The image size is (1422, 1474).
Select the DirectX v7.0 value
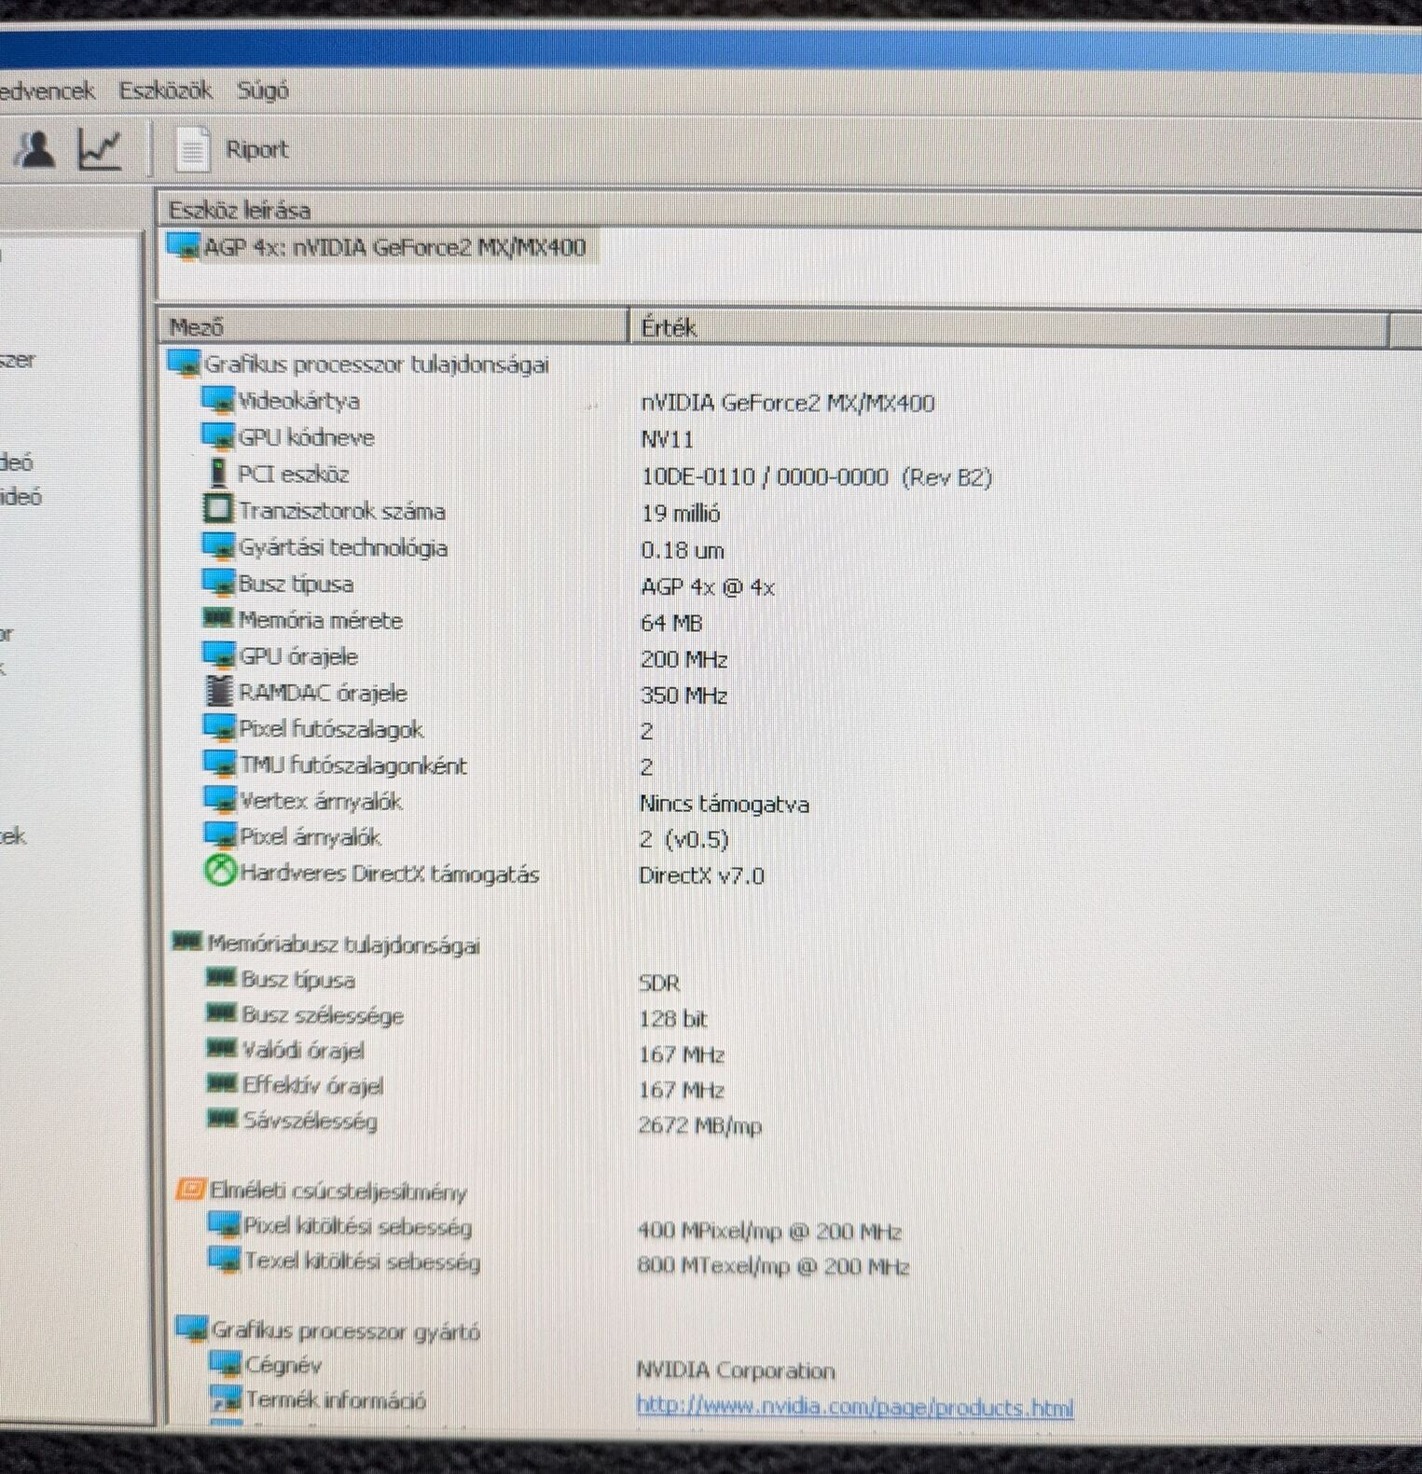[x=701, y=876]
